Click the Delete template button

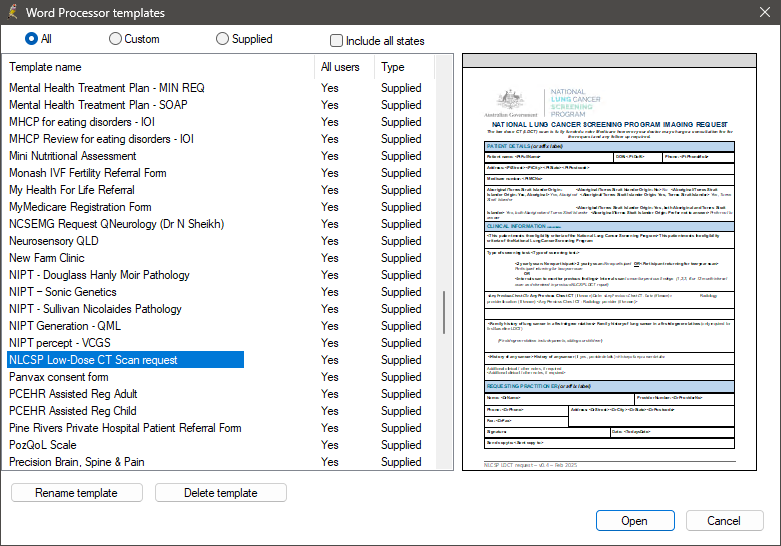(x=221, y=493)
